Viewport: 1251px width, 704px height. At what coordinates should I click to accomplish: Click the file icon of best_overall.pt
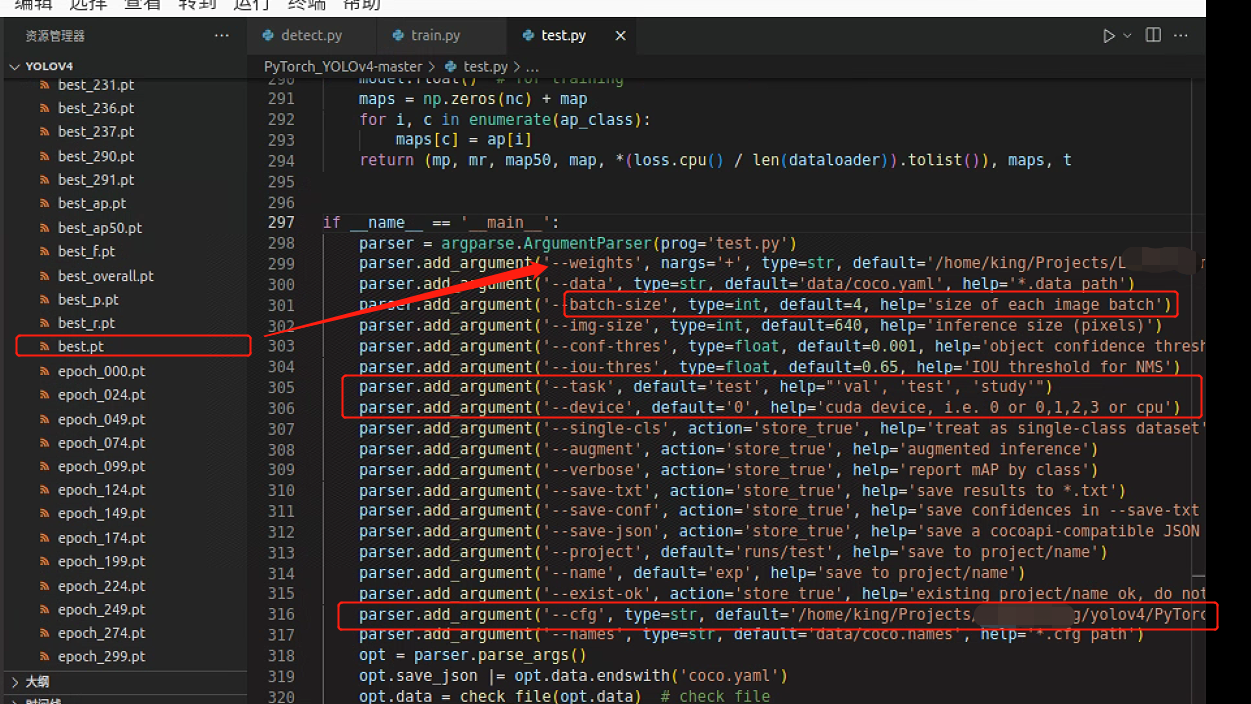click(x=45, y=275)
